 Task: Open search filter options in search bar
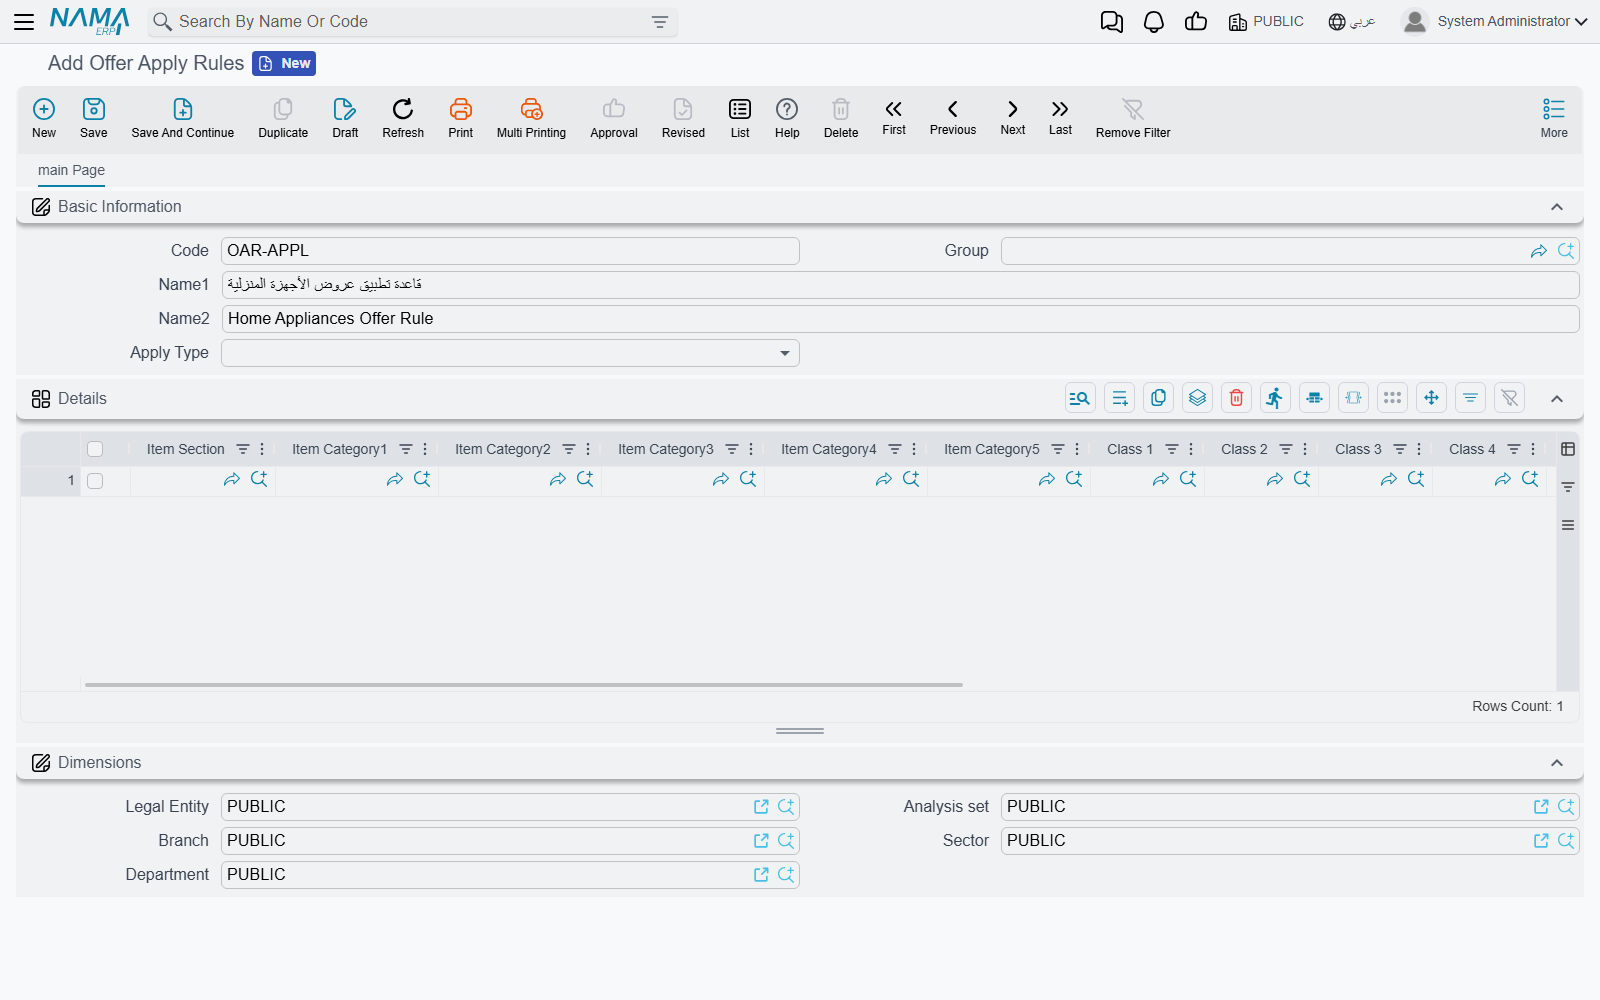660,22
